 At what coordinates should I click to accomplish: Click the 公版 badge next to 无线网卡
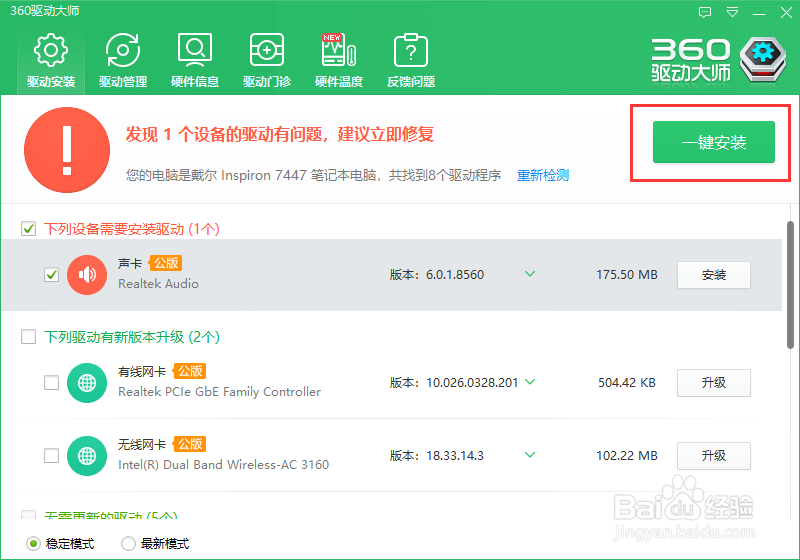coord(190,444)
